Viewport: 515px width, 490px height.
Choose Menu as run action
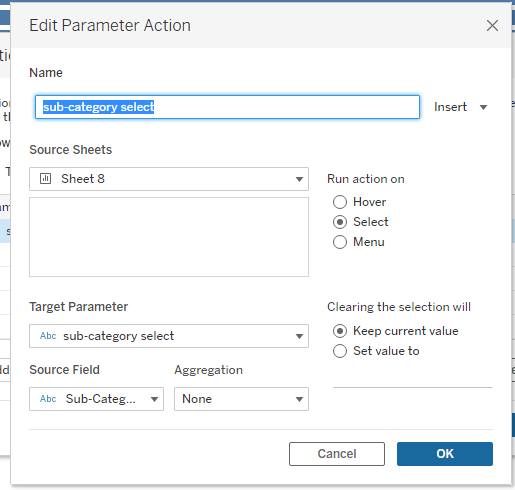(340, 242)
